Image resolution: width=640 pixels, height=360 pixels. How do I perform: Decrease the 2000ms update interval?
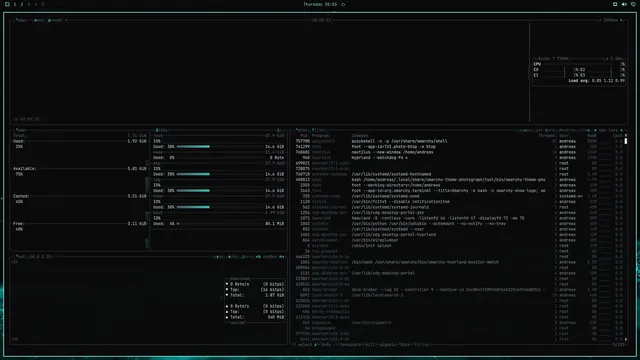[x=600, y=20]
